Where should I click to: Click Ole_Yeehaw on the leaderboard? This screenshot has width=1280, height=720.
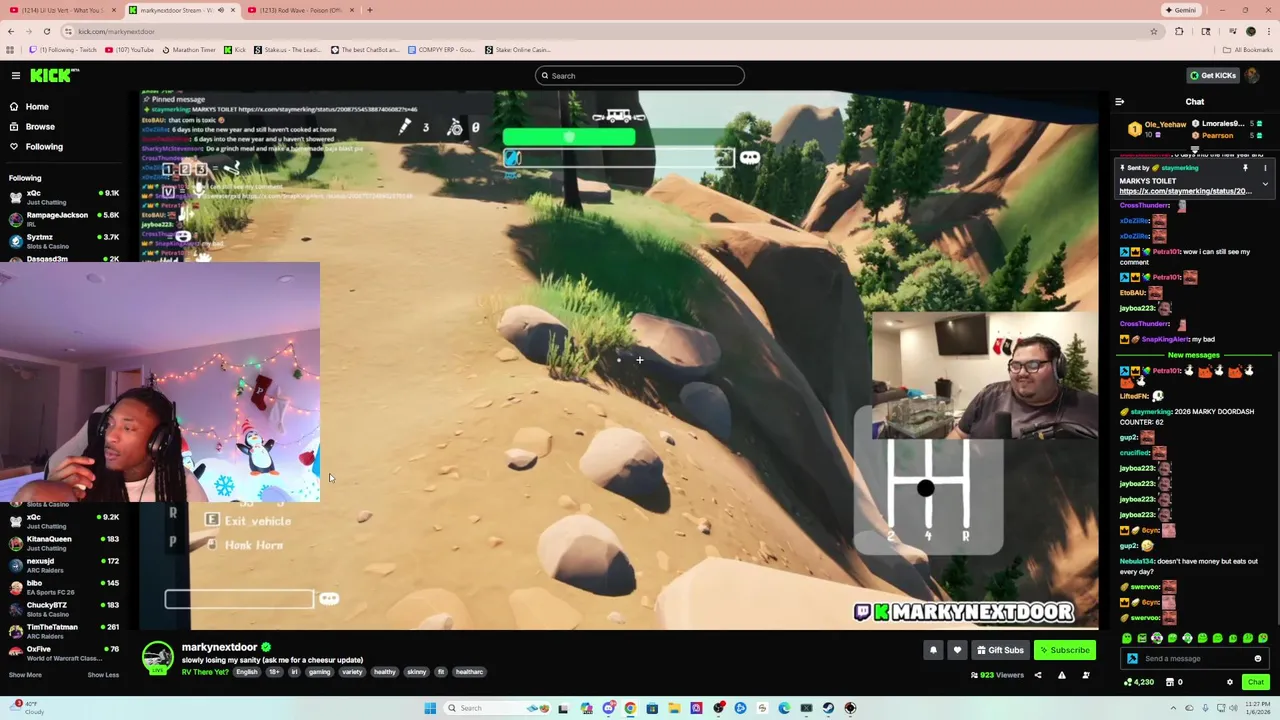click(1165, 124)
